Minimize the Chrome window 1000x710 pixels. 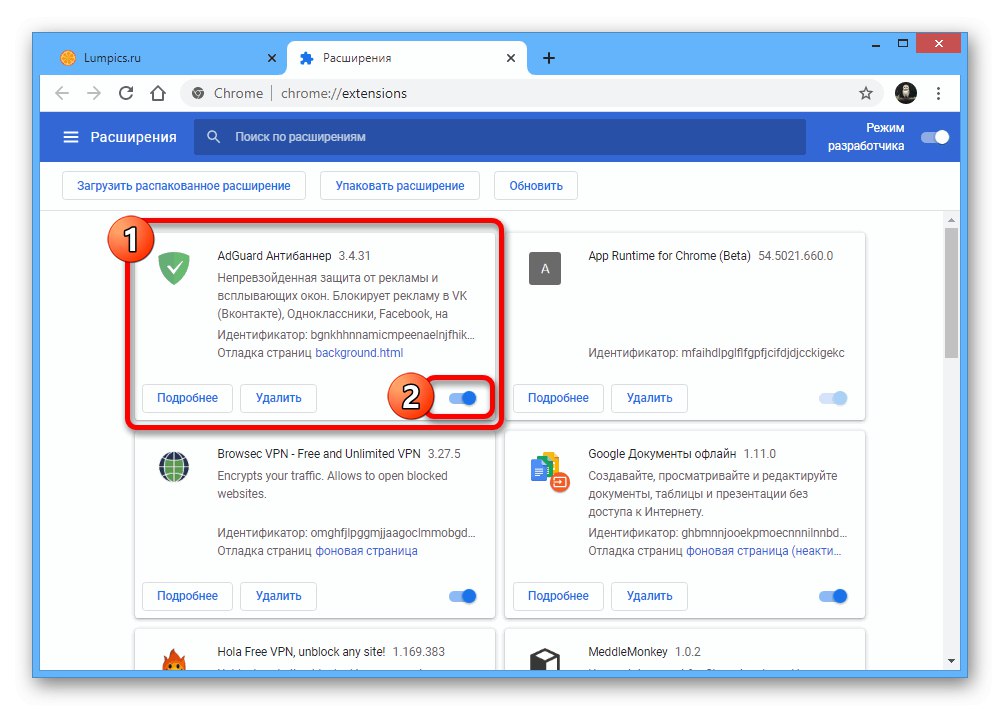pos(876,45)
